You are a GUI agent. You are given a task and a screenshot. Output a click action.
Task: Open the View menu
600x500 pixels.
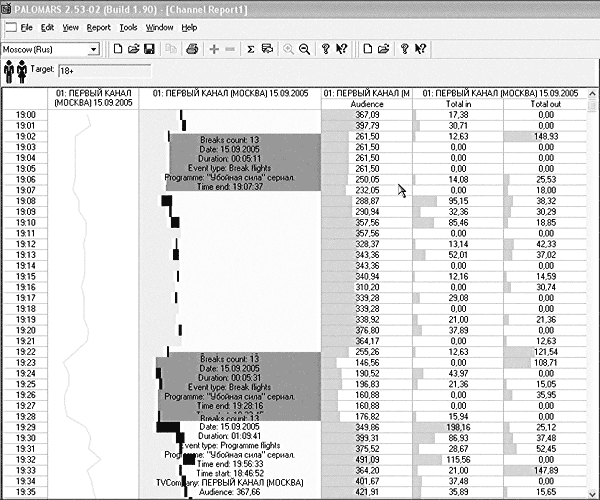click(x=70, y=28)
